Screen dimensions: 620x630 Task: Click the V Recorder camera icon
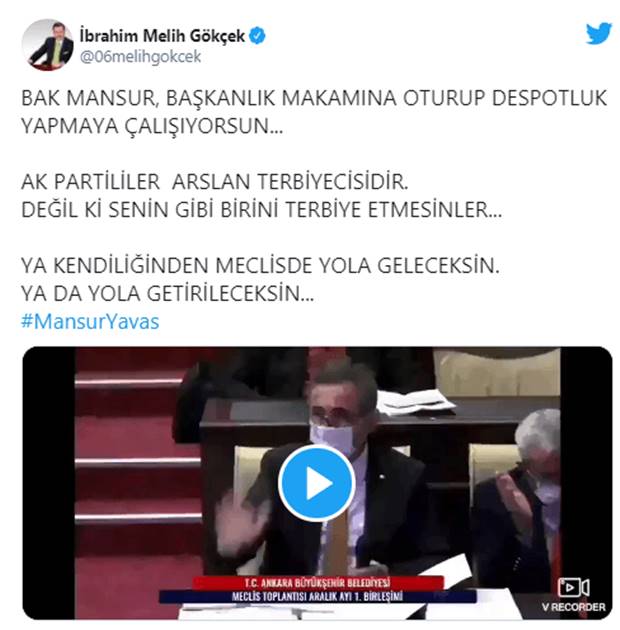tap(573, 587)
